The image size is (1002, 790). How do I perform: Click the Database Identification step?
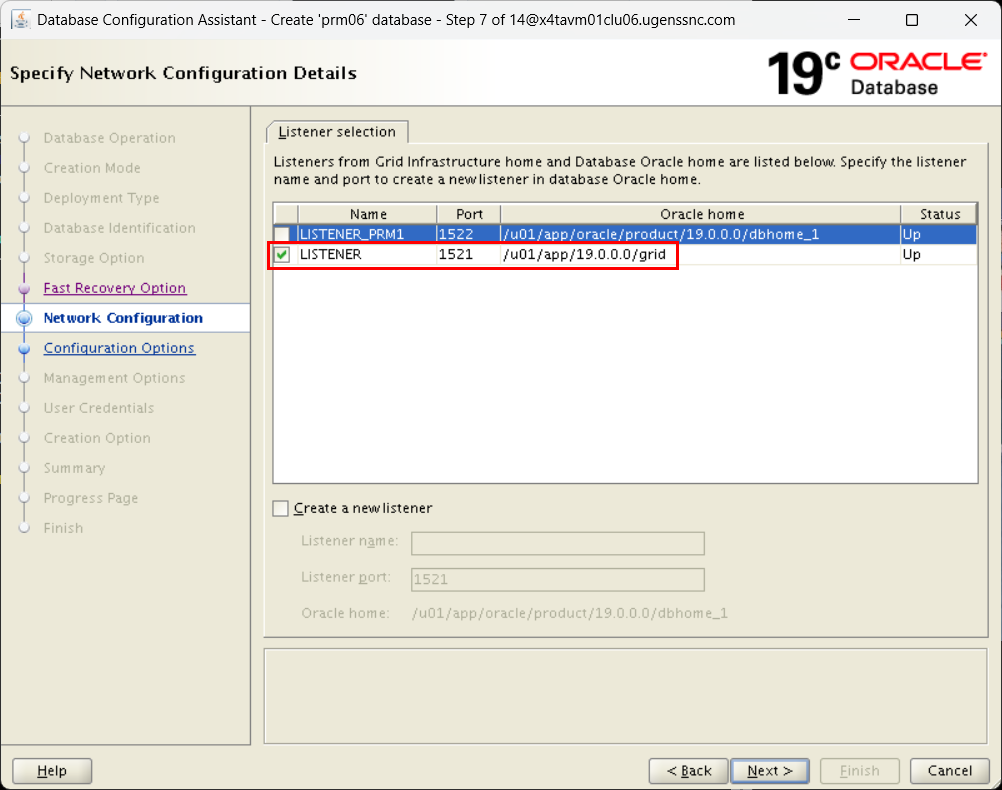119,228
